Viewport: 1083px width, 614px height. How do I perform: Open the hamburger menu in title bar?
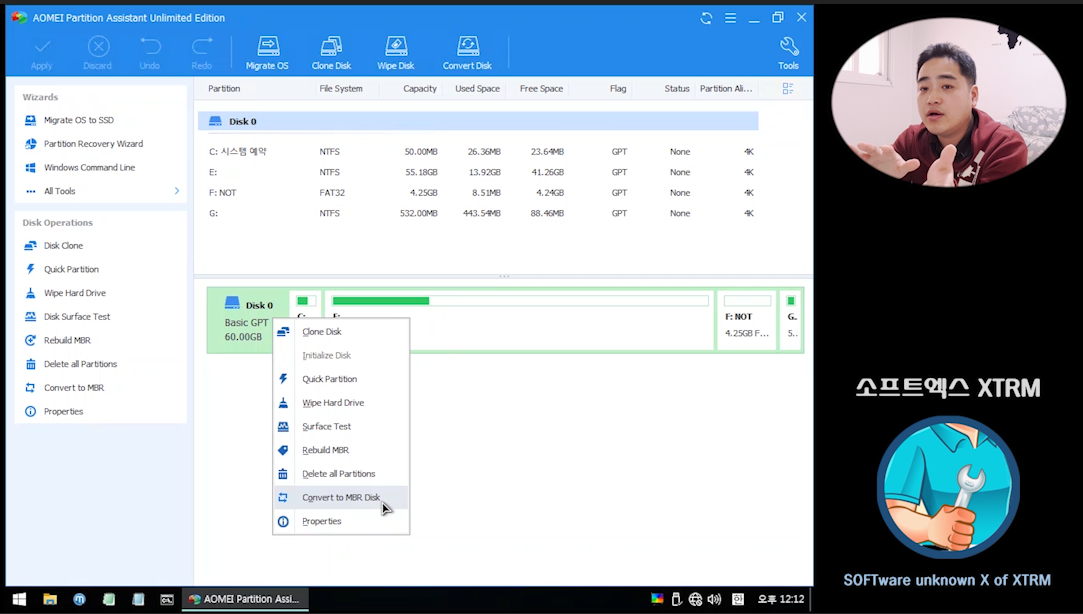pyautogui.click(x=730, y=18)
